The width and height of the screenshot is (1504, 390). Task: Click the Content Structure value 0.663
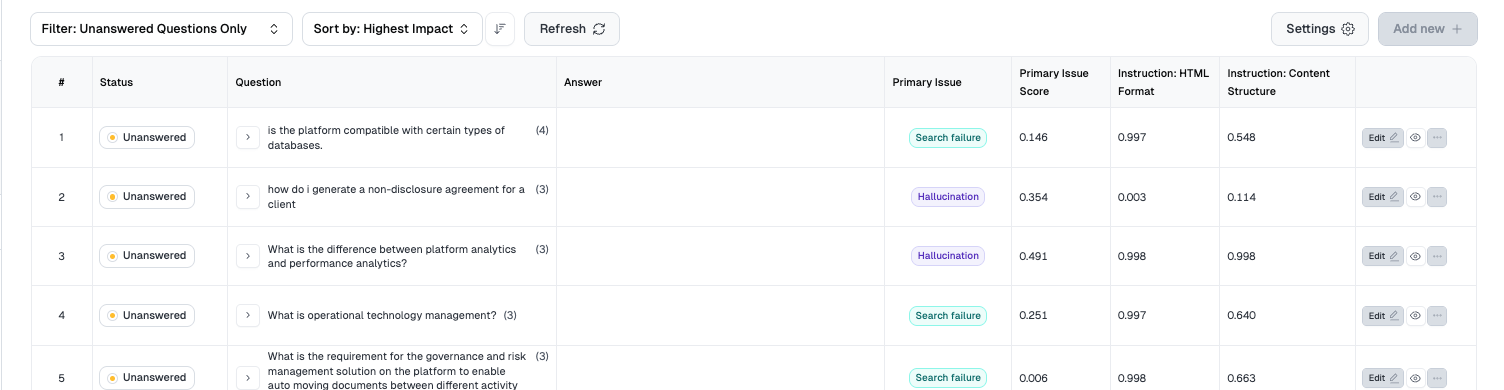tap(1242, 378)
